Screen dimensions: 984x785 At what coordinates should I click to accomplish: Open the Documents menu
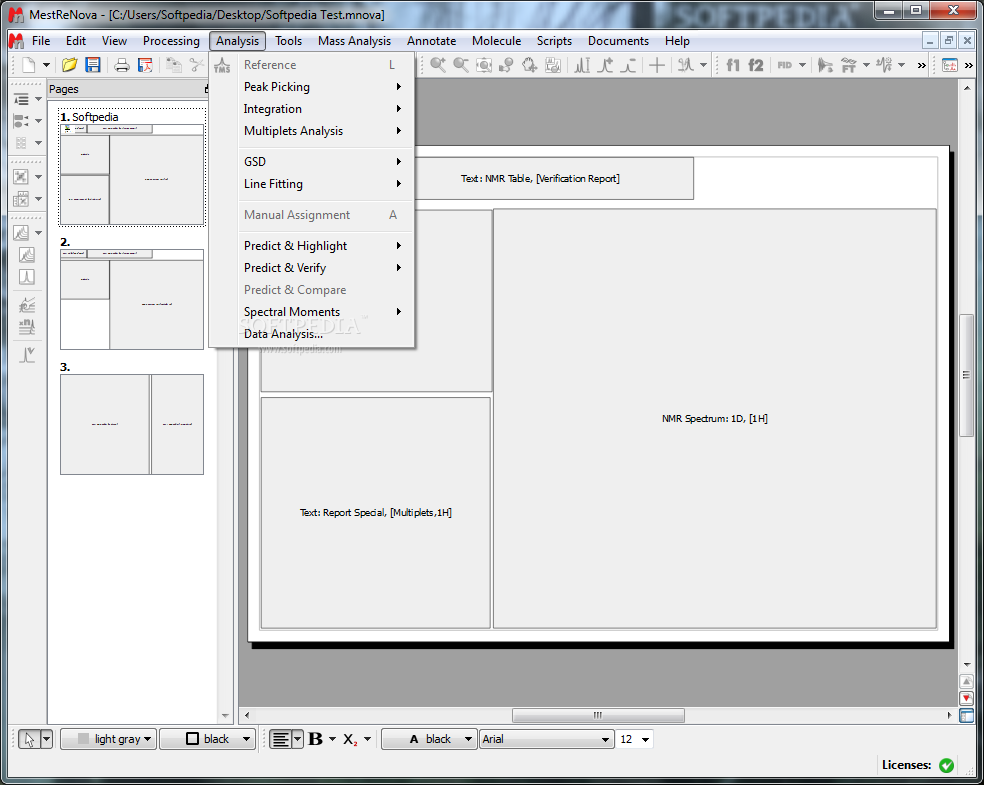tap(618, 41)
